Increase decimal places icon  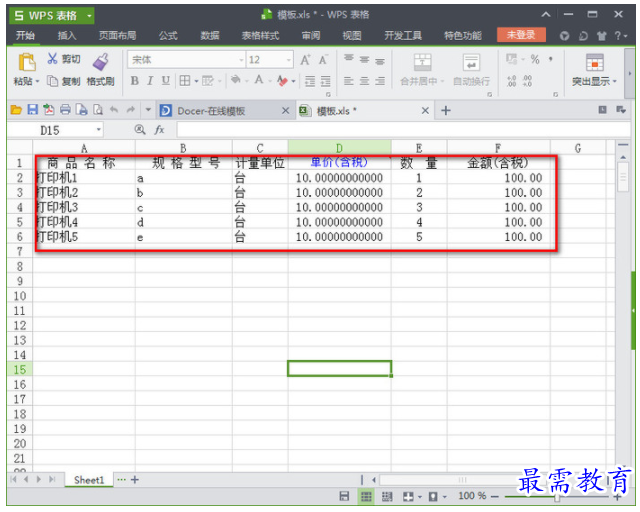tap(512, 81)
